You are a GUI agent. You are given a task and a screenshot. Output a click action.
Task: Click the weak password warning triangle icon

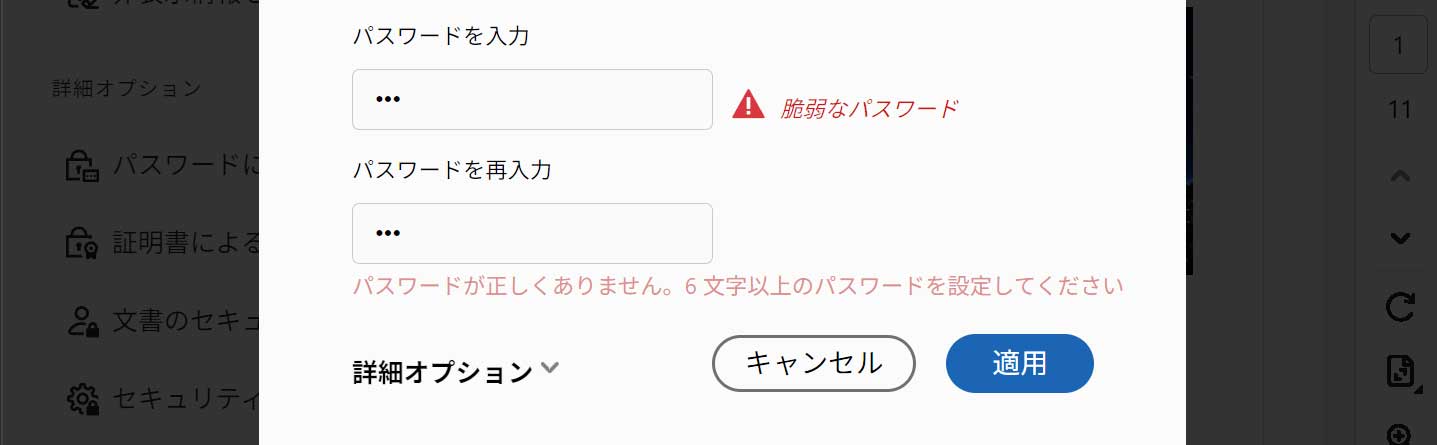748,105
